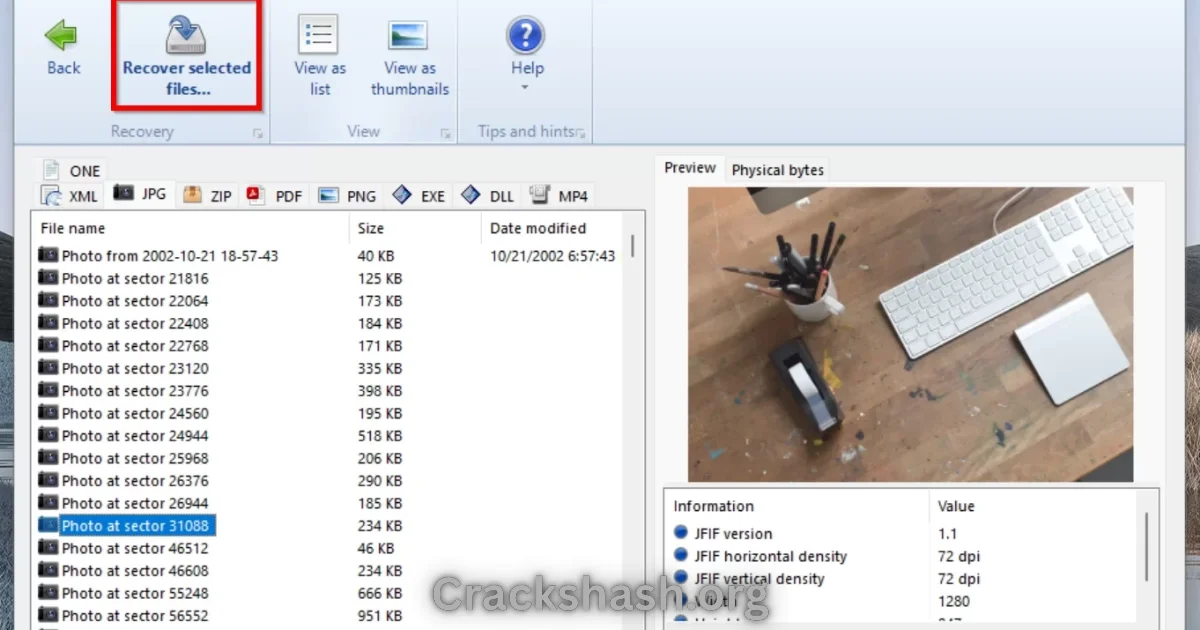Select Photo at sector 21816
The height and width of the screenshot is (630, 1200).
tap(135, 278)
